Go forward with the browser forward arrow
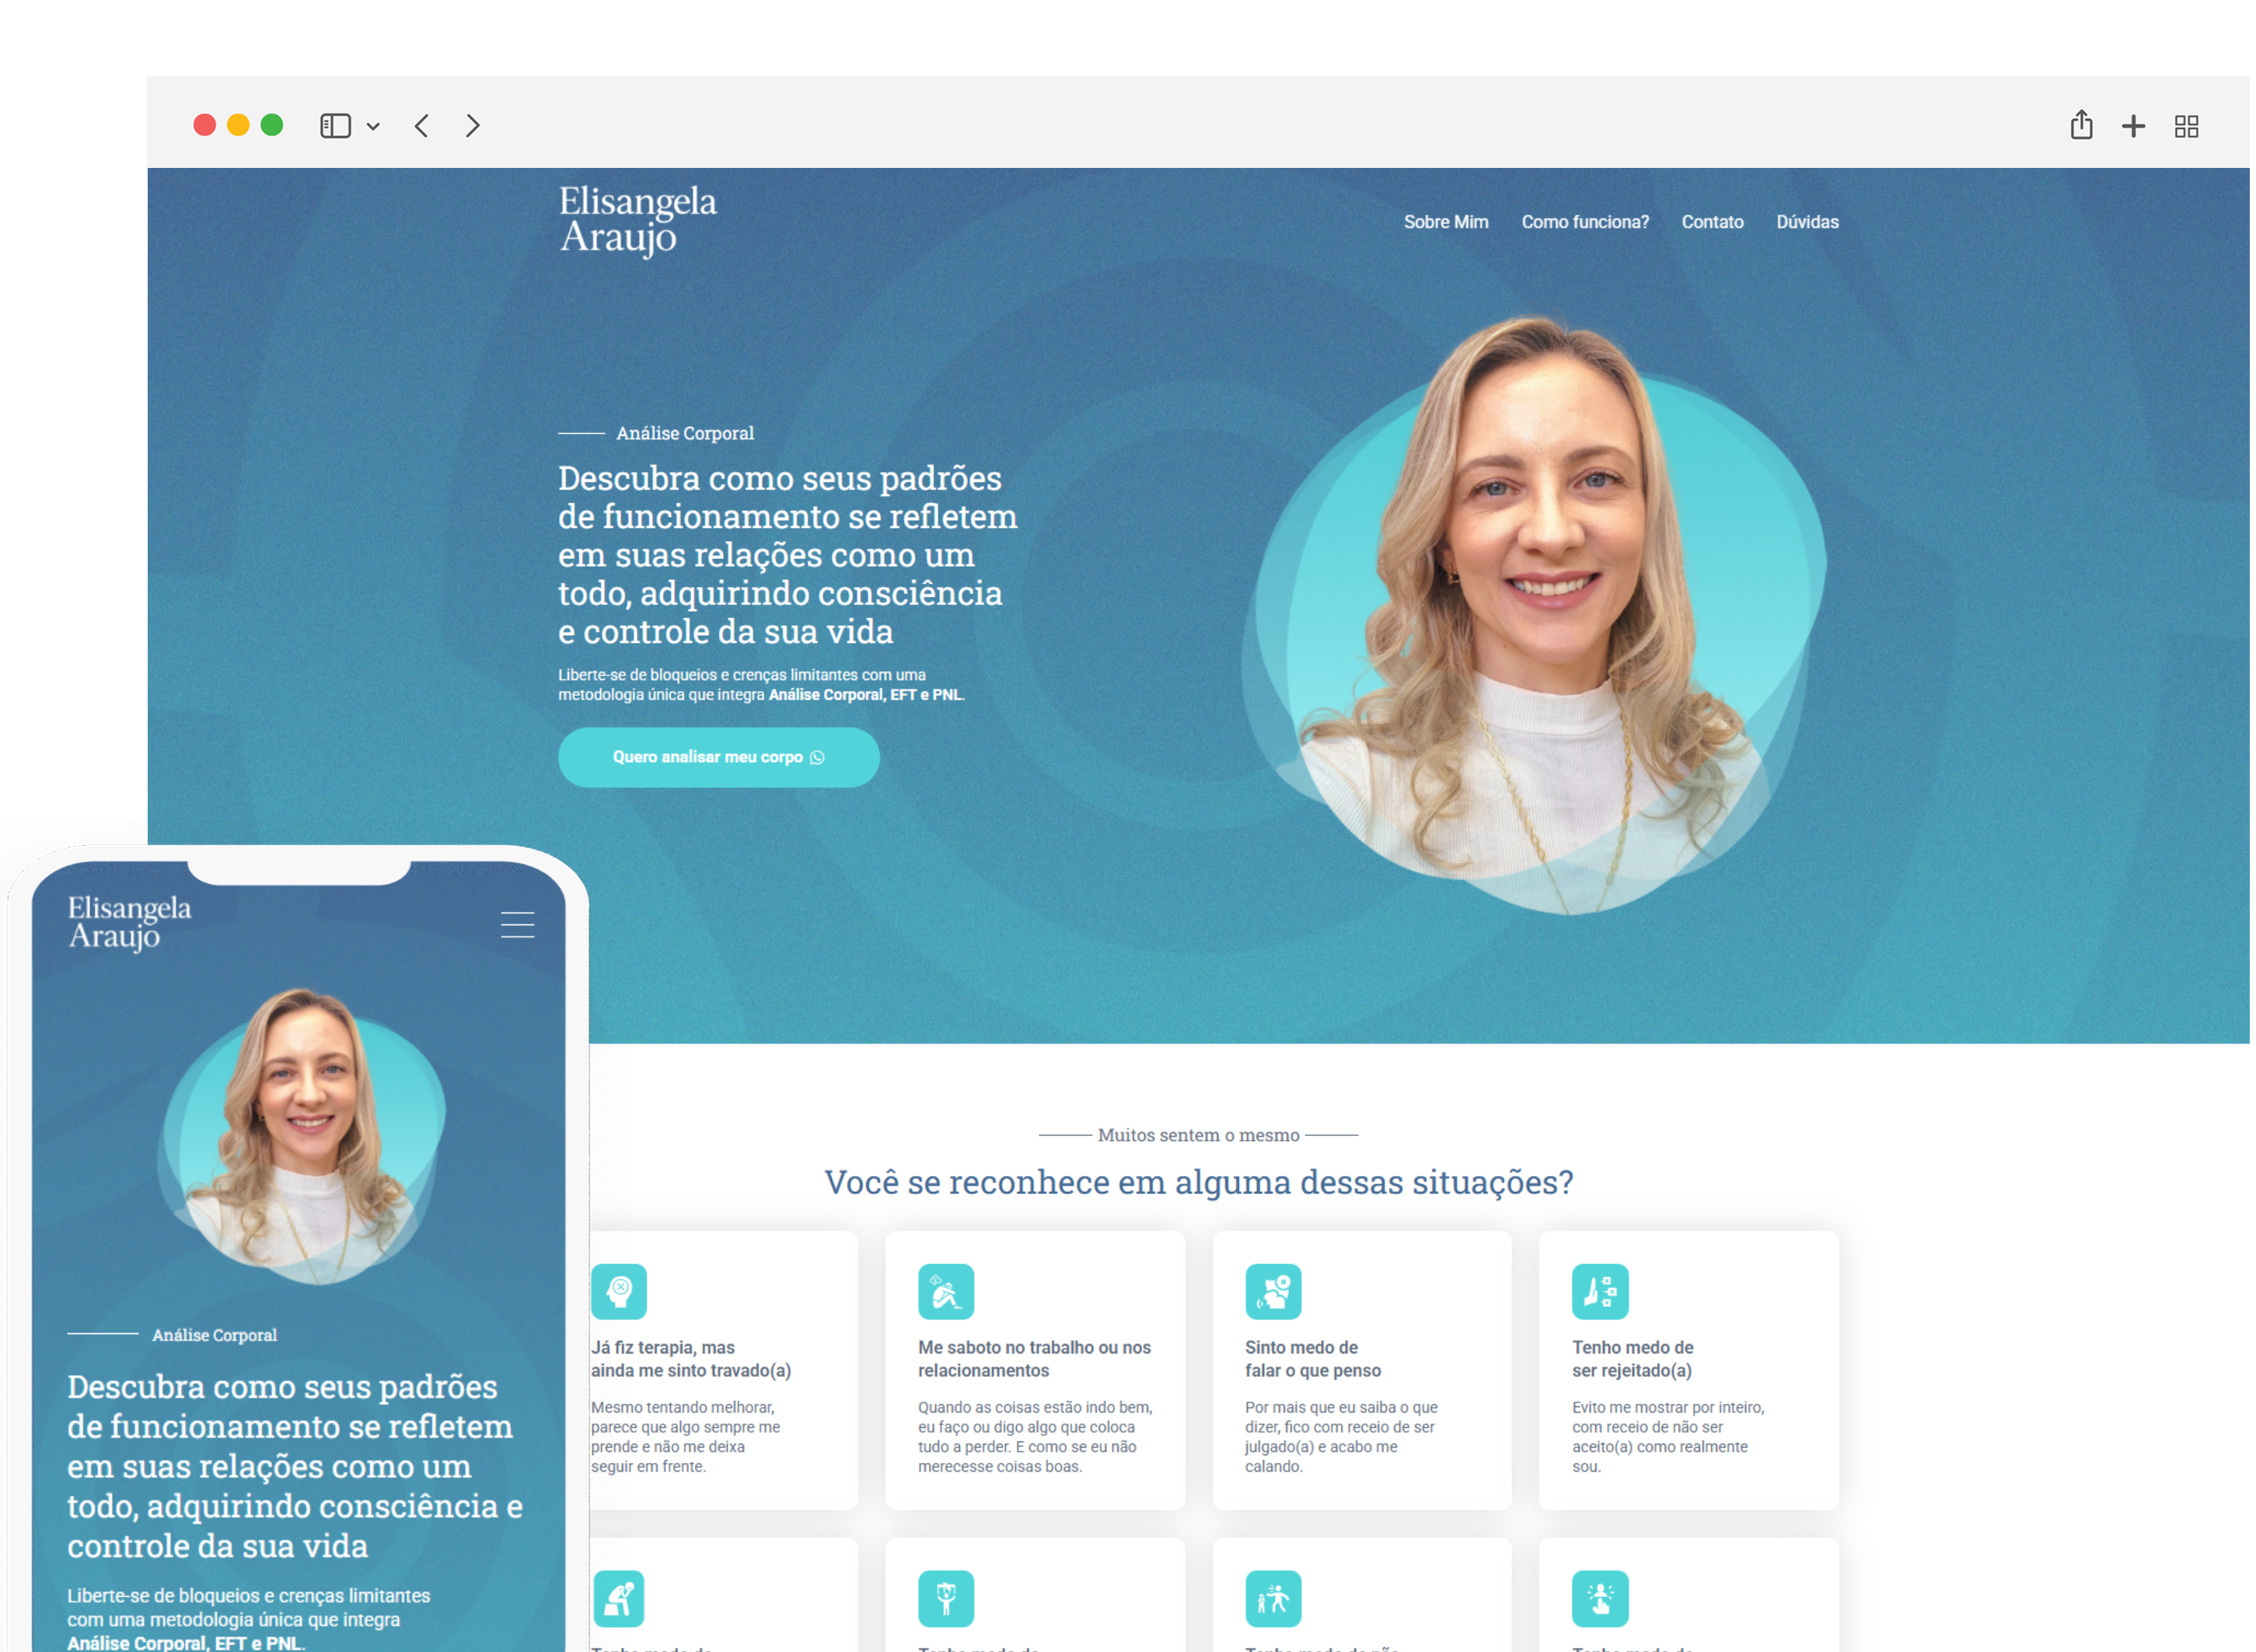Viewport: 2256px width, 1652px height. [x=473, y=126]
